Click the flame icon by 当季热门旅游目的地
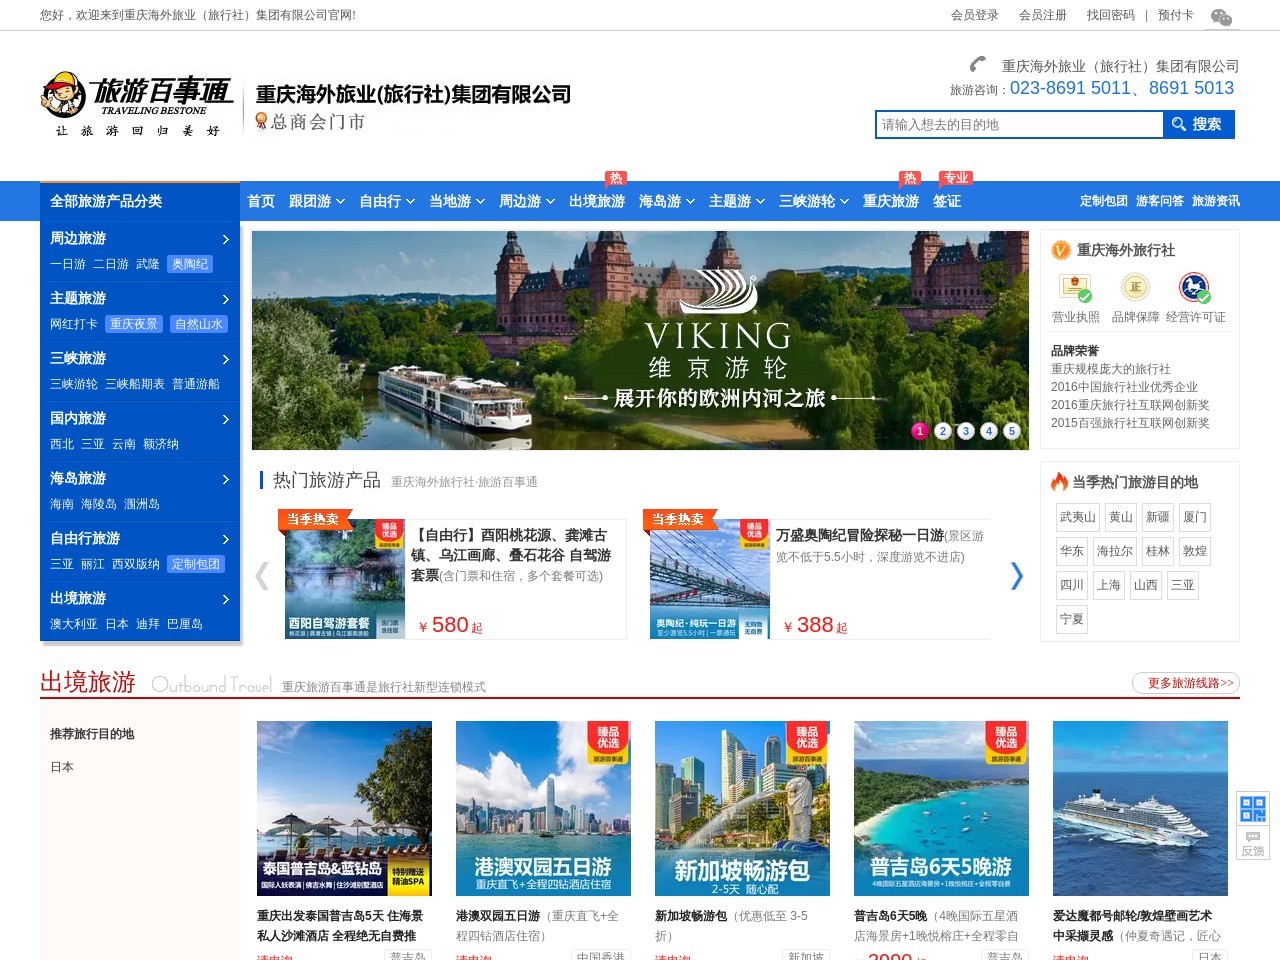The width and height of the screenshot is (1280, 960). click(1059, 481)
